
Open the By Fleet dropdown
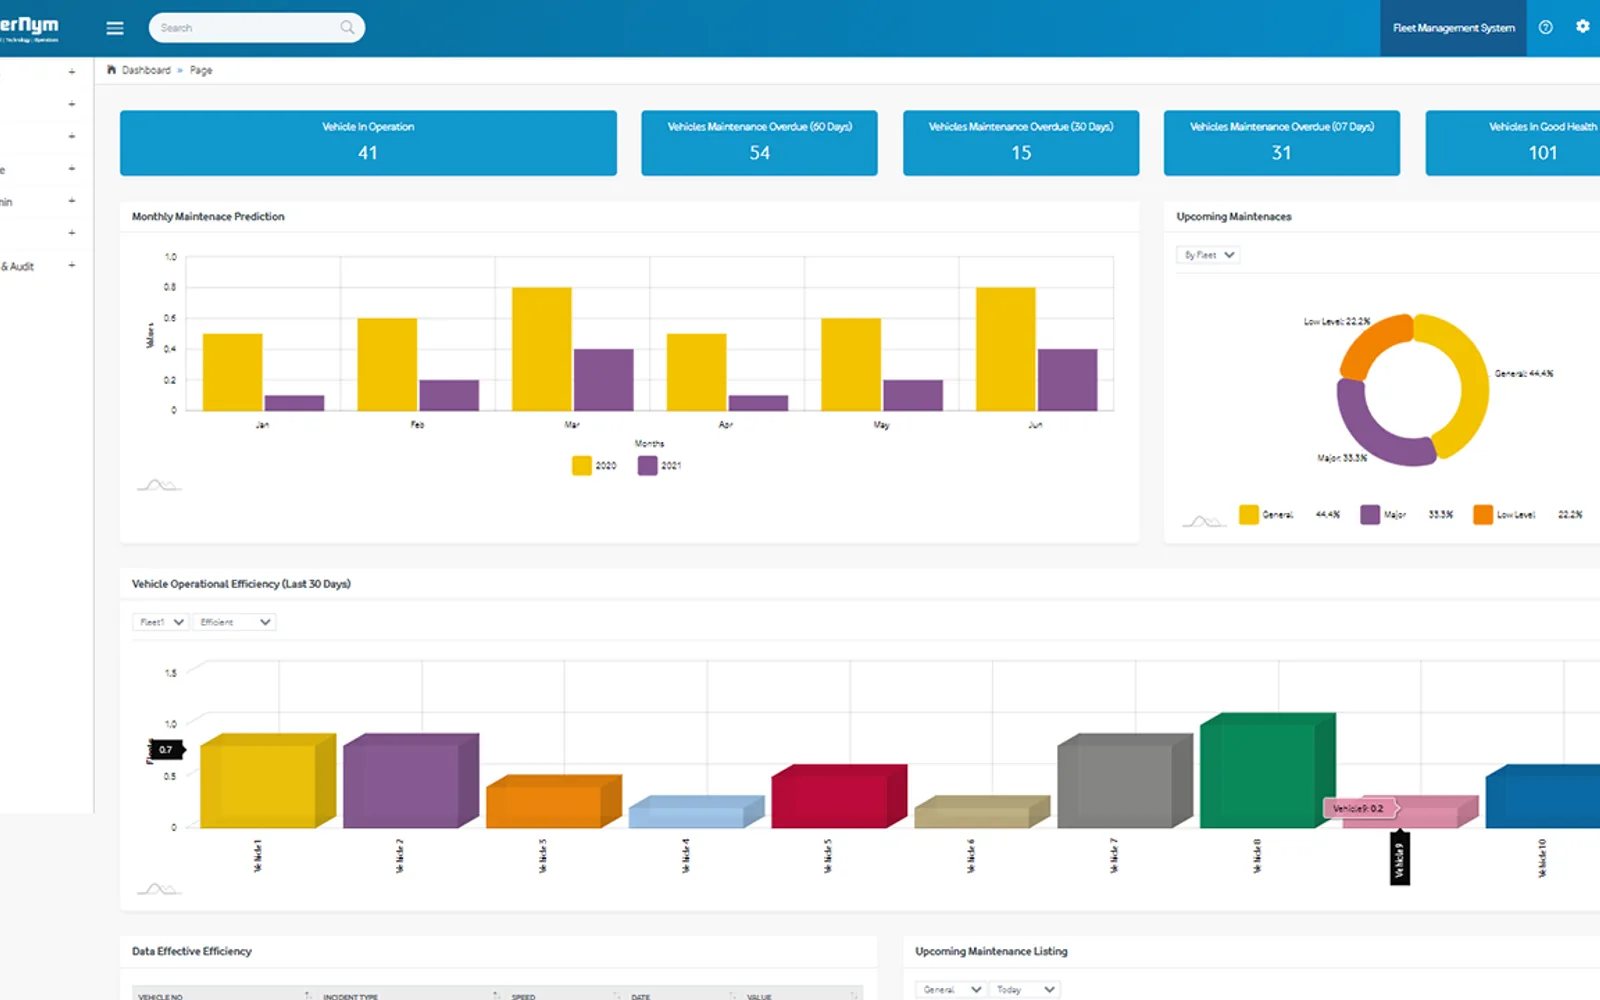coord(1208,255)
